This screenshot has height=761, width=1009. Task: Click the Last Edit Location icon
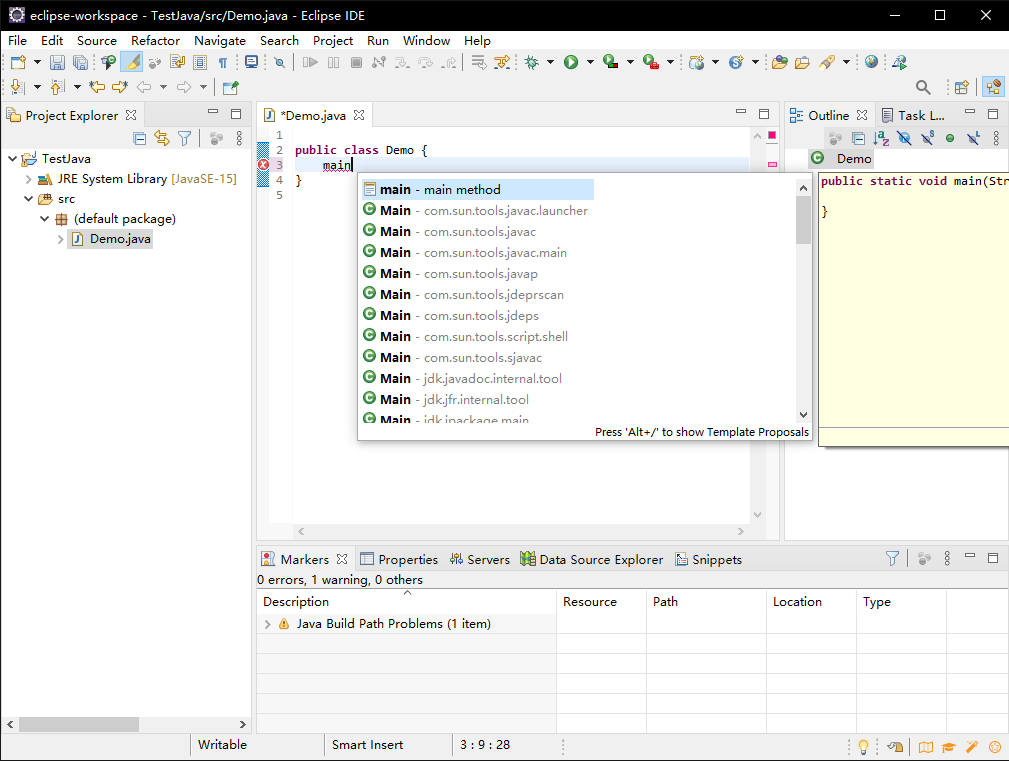pos(97,87)
